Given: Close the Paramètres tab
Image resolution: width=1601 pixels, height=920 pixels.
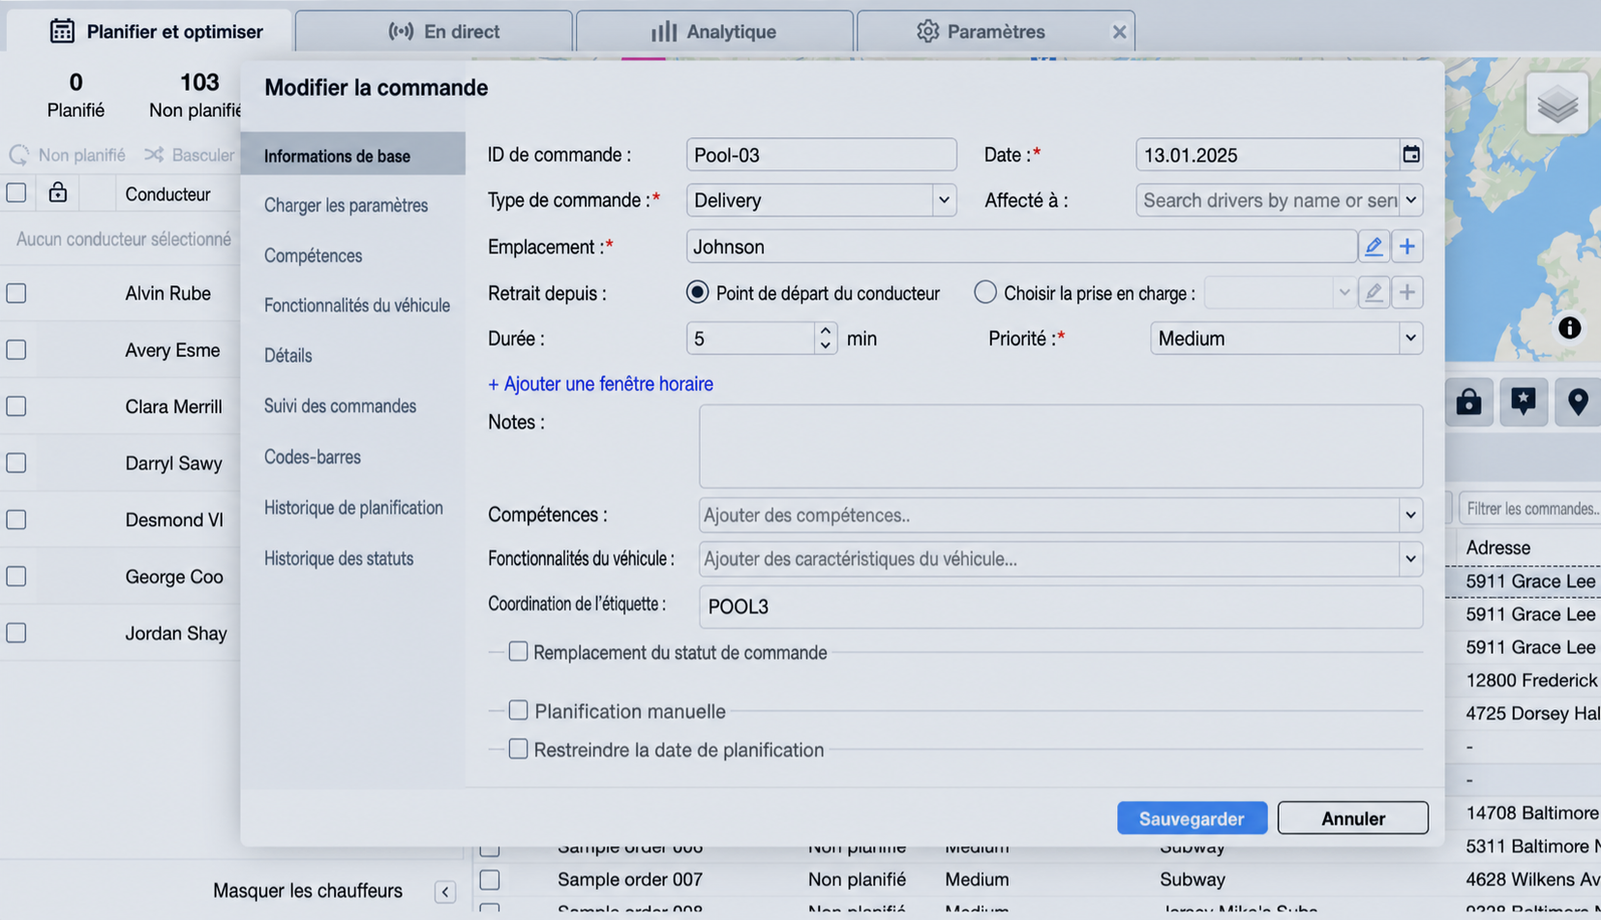Looking at the screenshot, I should pyautogui.click(x=1119, y=32).
